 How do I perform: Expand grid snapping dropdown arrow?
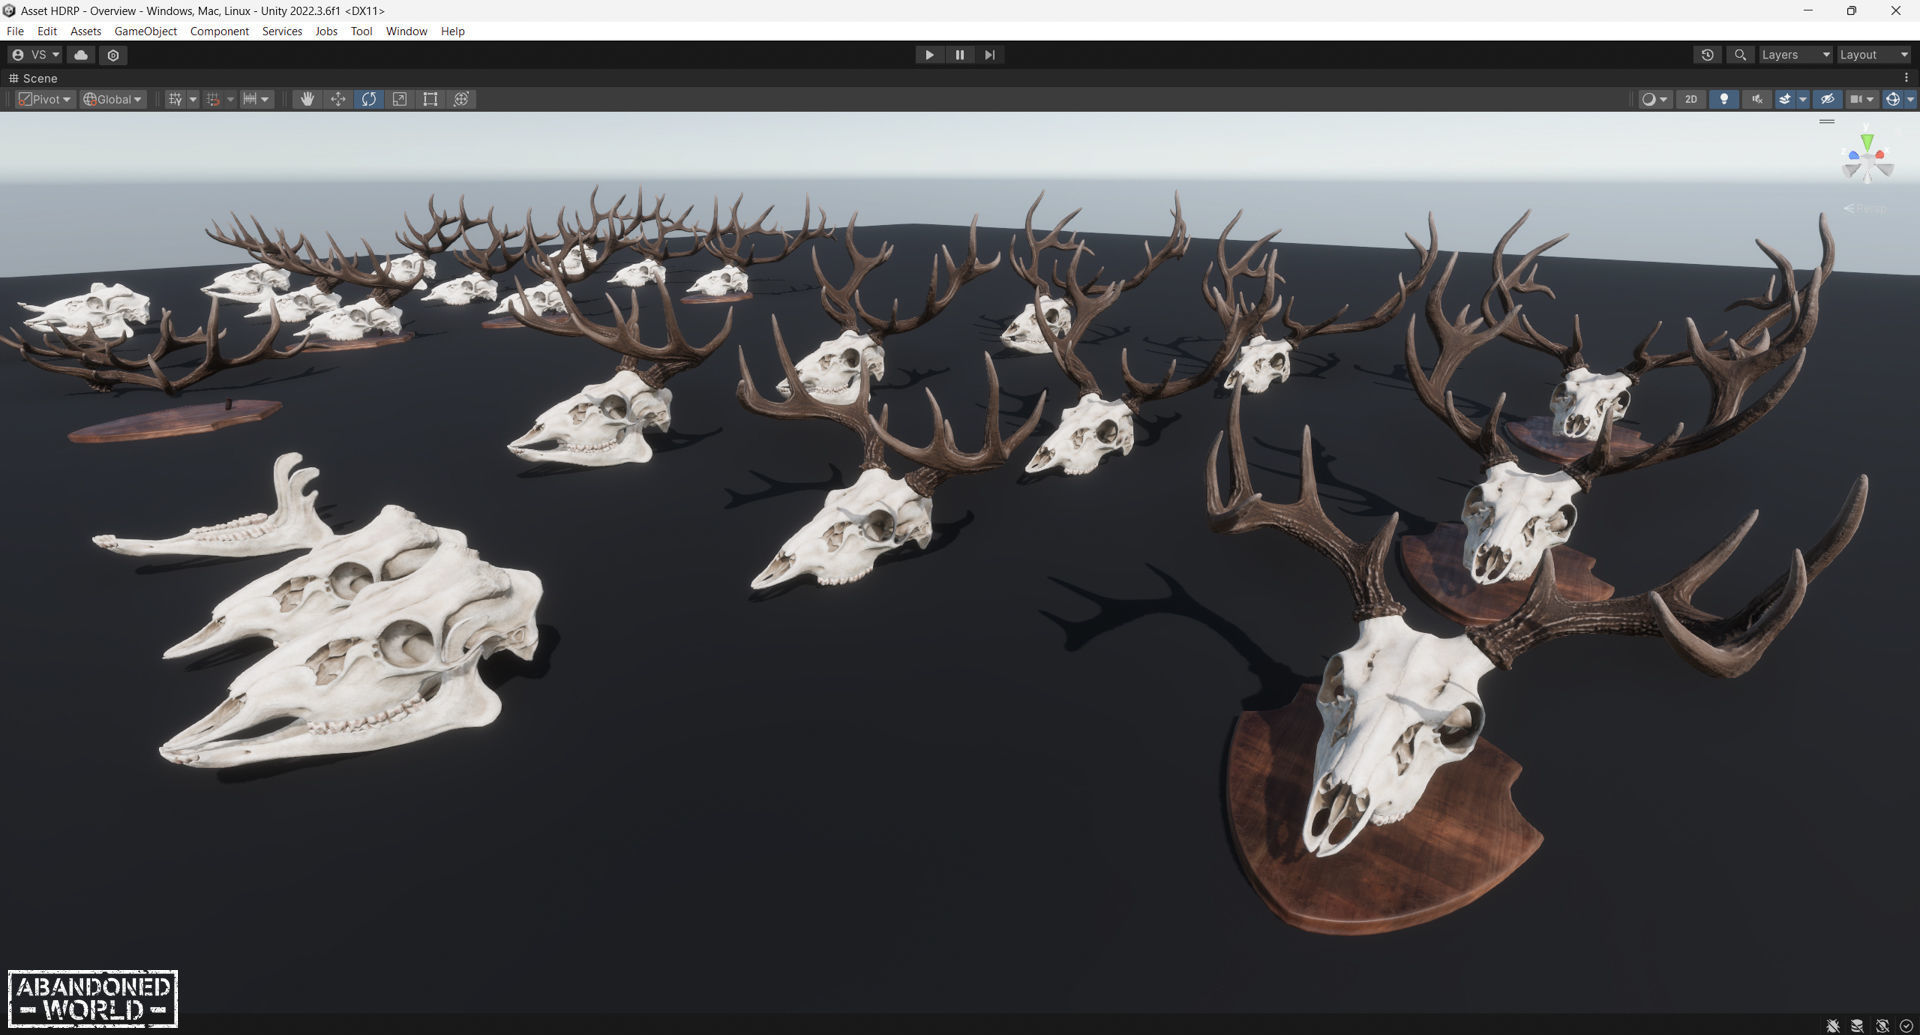pos(230,99)
